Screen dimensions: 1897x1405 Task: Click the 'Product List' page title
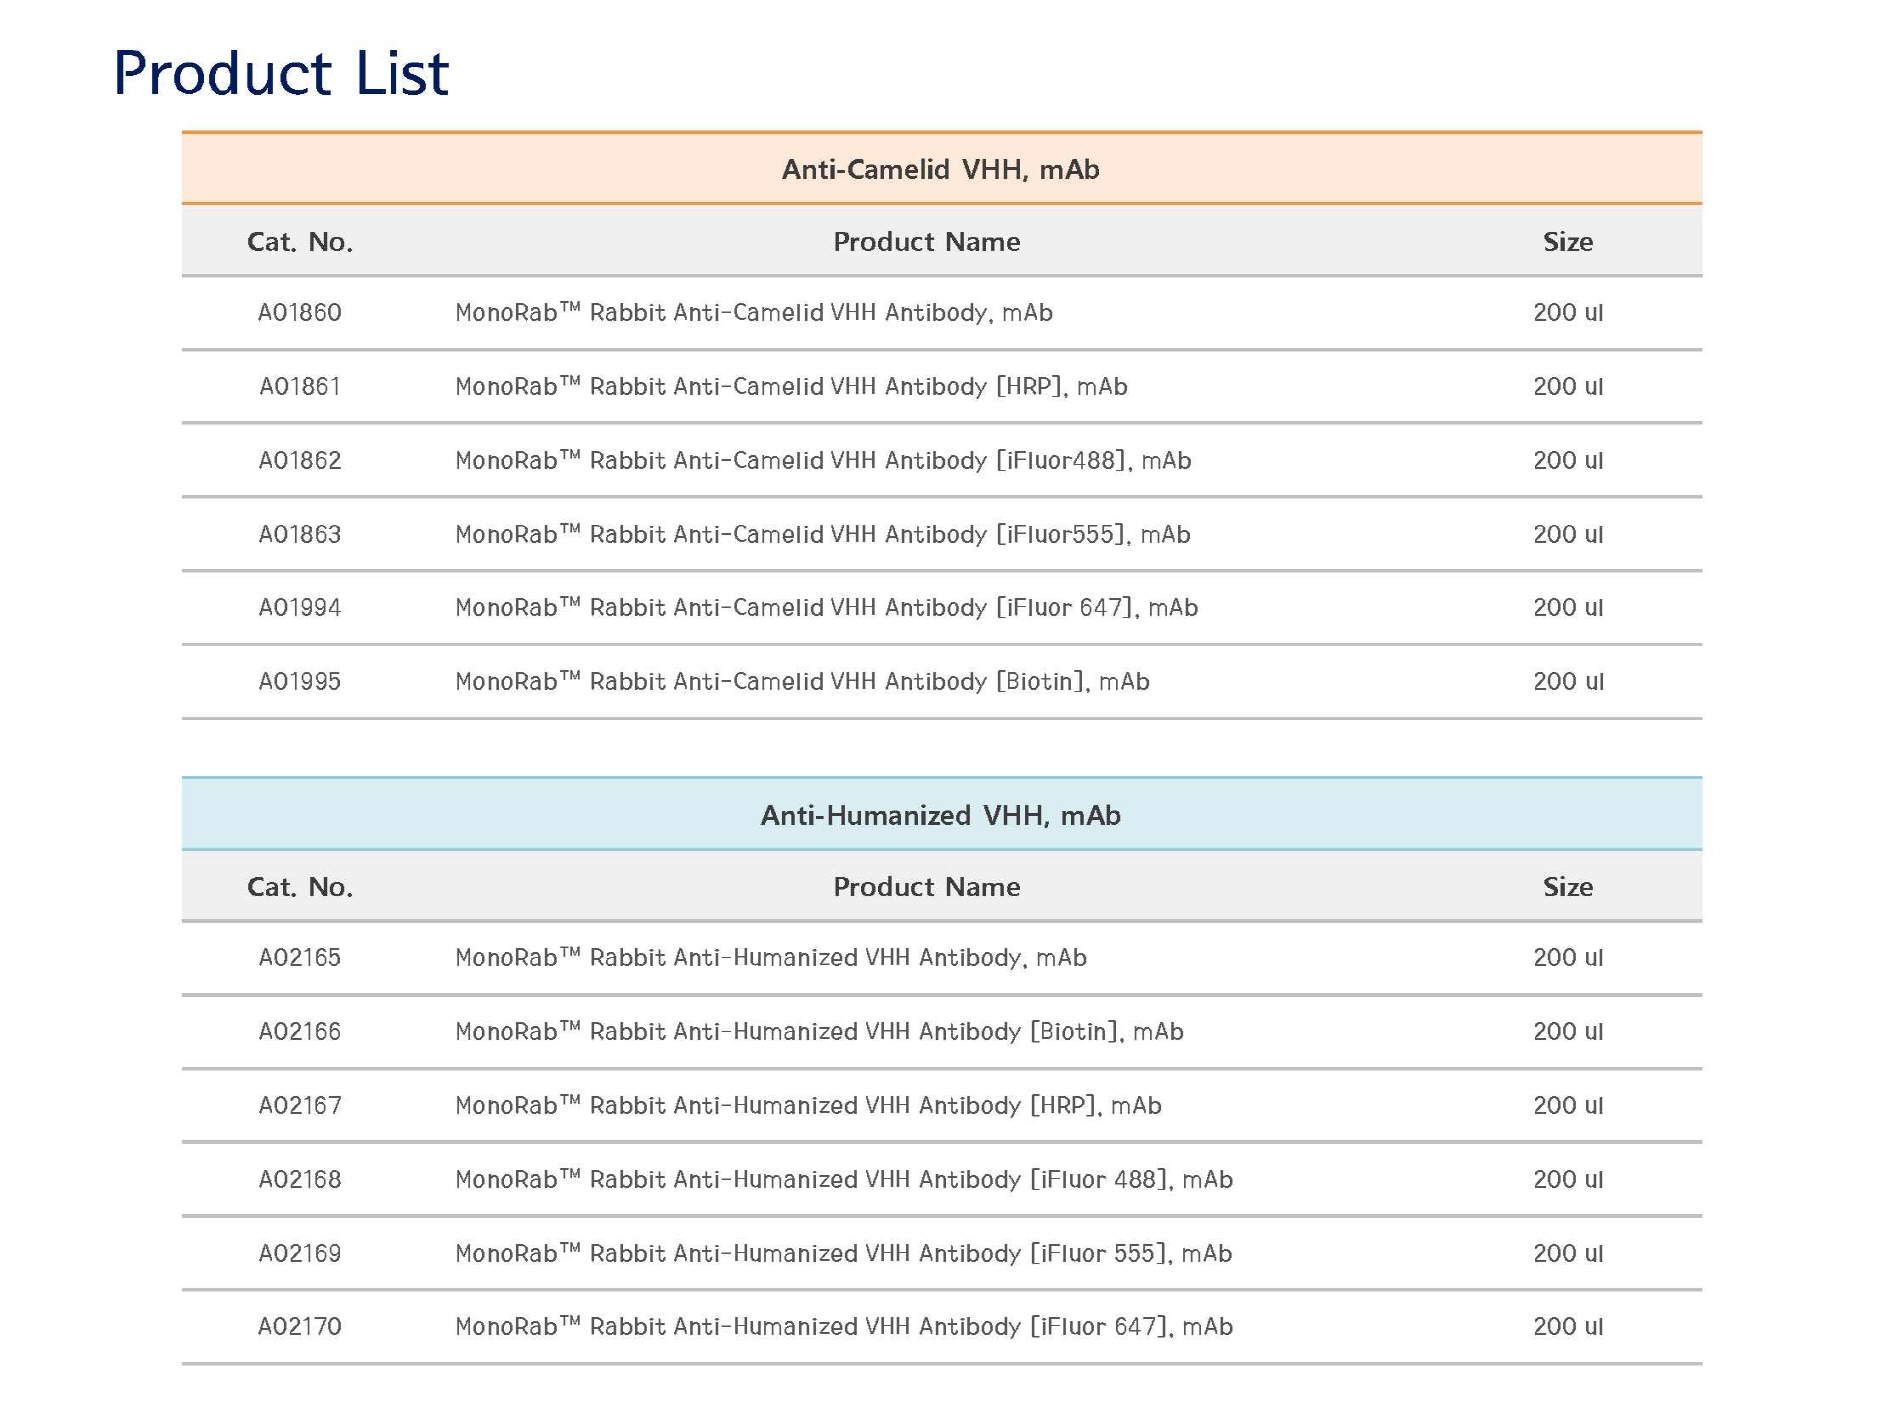point(281,73)
